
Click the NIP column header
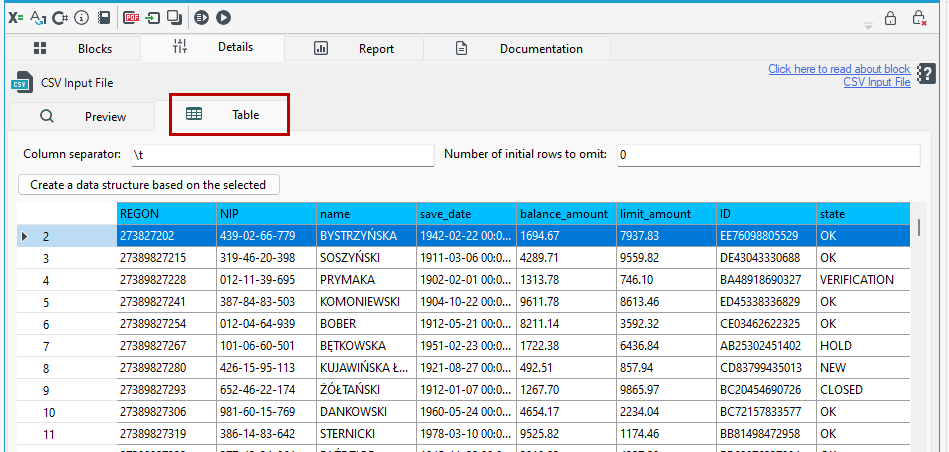267,214
